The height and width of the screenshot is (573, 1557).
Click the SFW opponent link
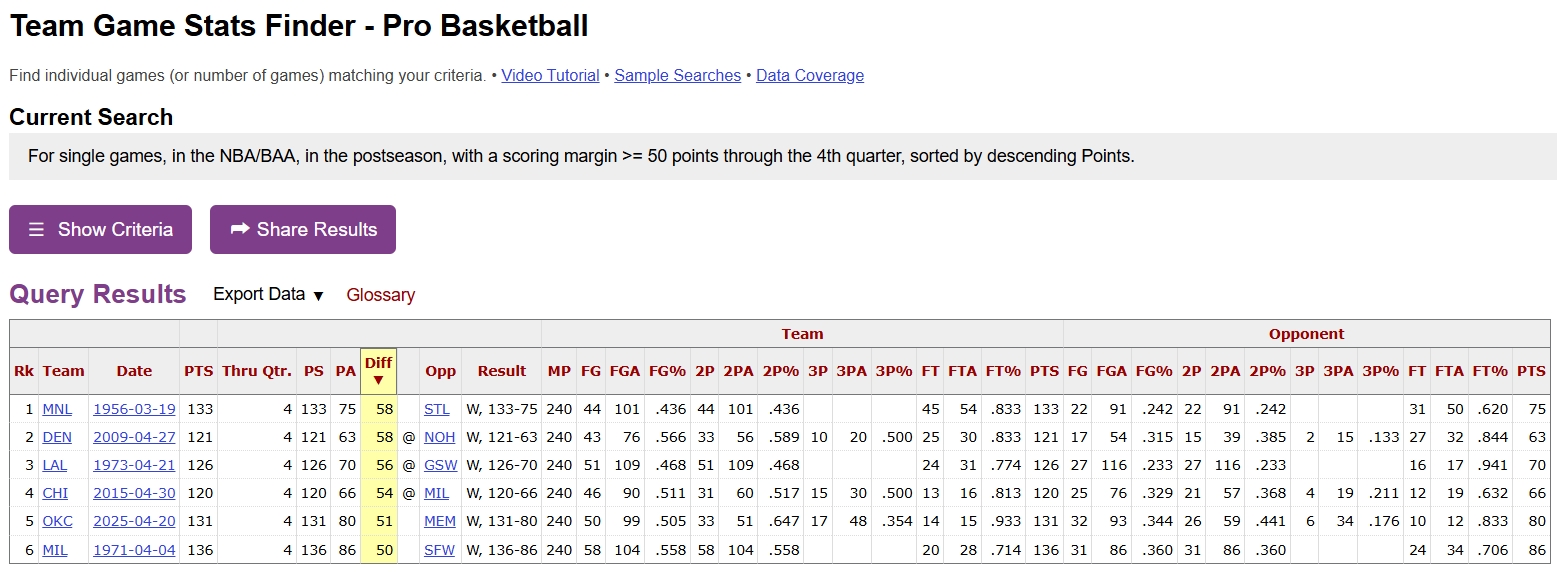438,549
